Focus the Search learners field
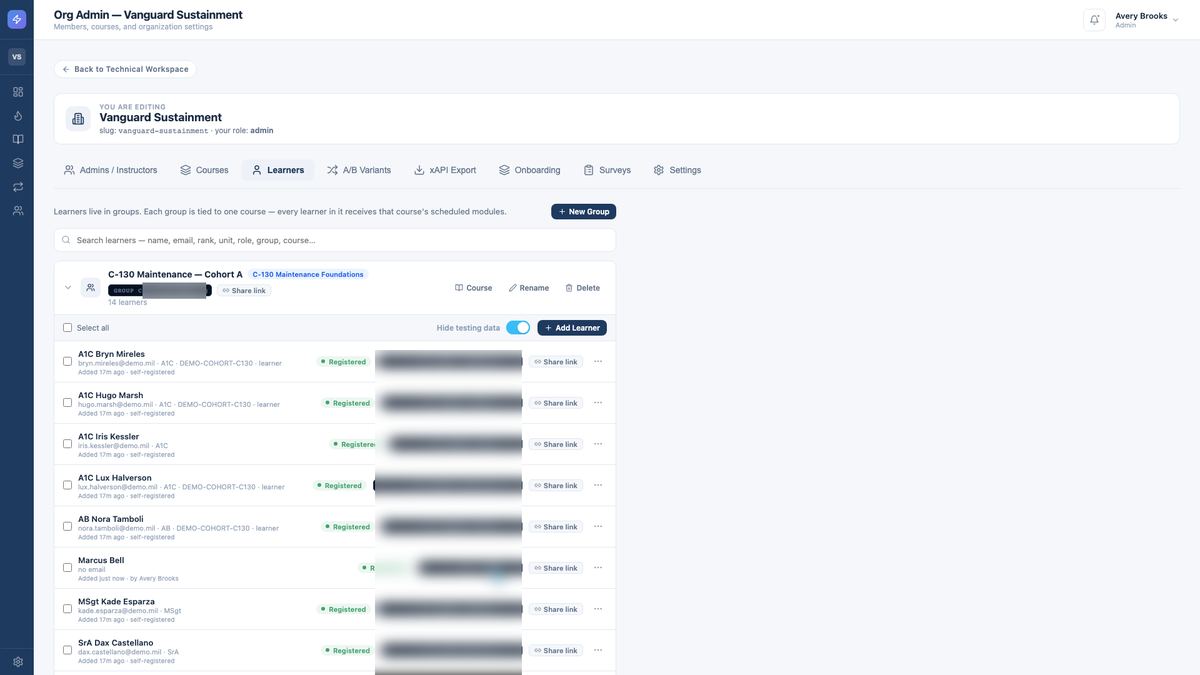This screenshot has width=1200, height=675. [x=335, y=240]
